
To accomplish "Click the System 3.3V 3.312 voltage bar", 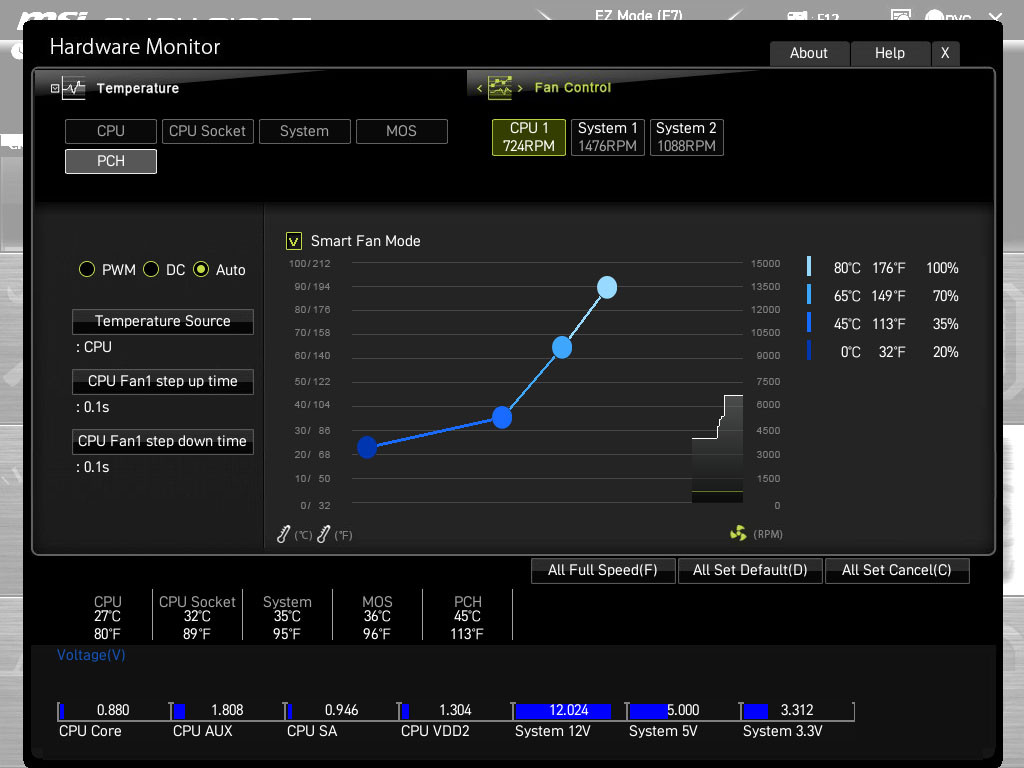I will coord(797,711).
